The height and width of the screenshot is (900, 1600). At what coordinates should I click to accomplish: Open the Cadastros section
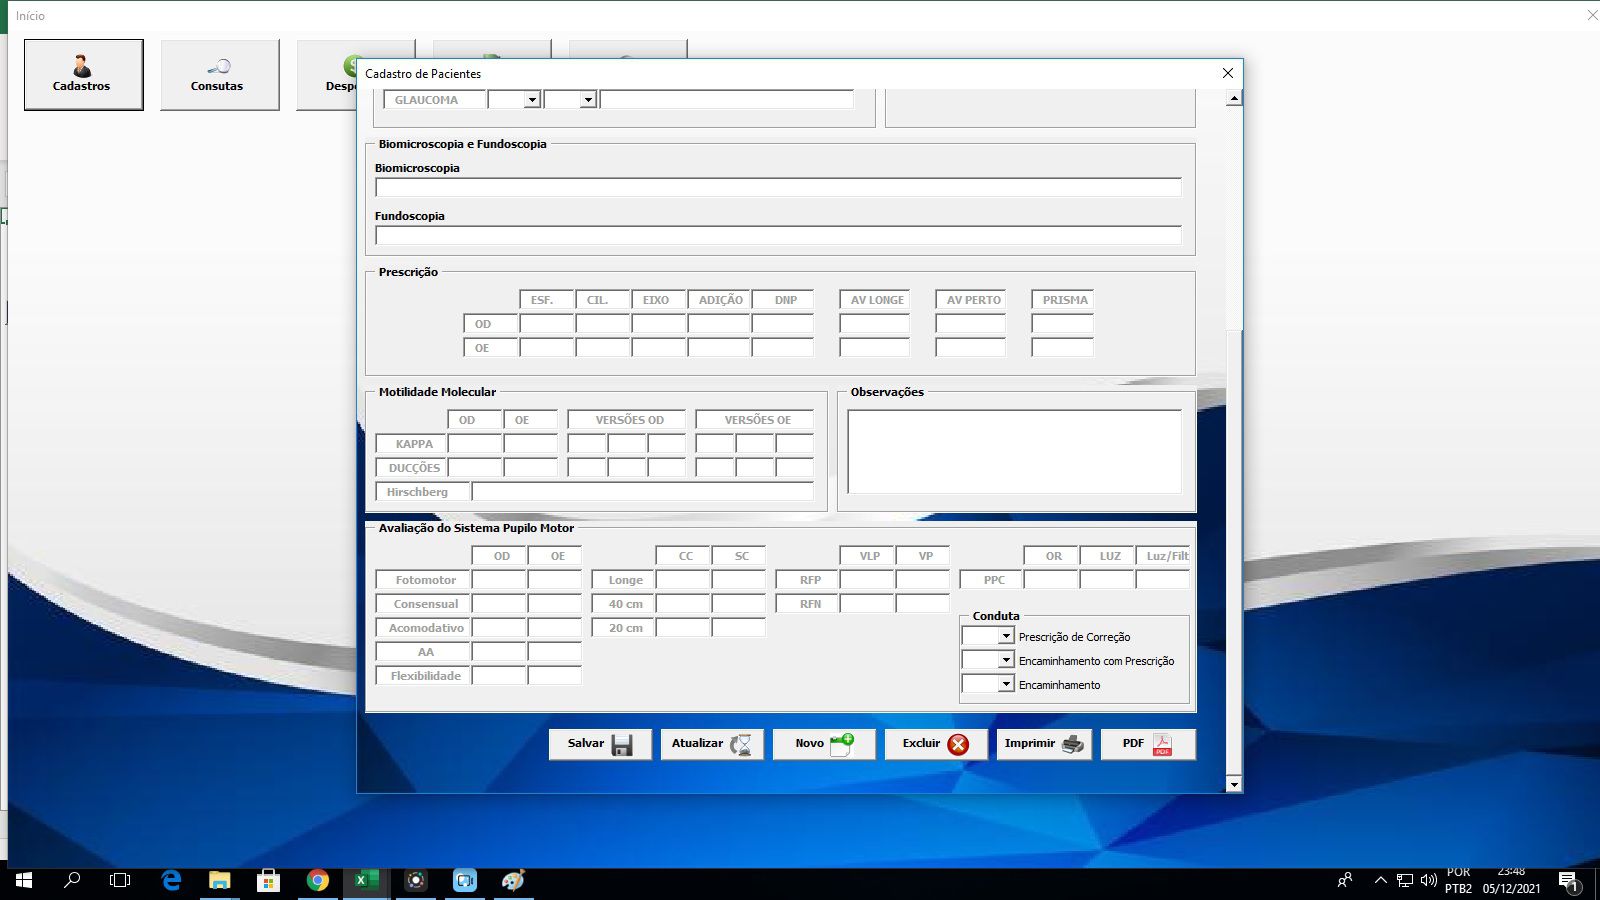(x=83, y=75)
